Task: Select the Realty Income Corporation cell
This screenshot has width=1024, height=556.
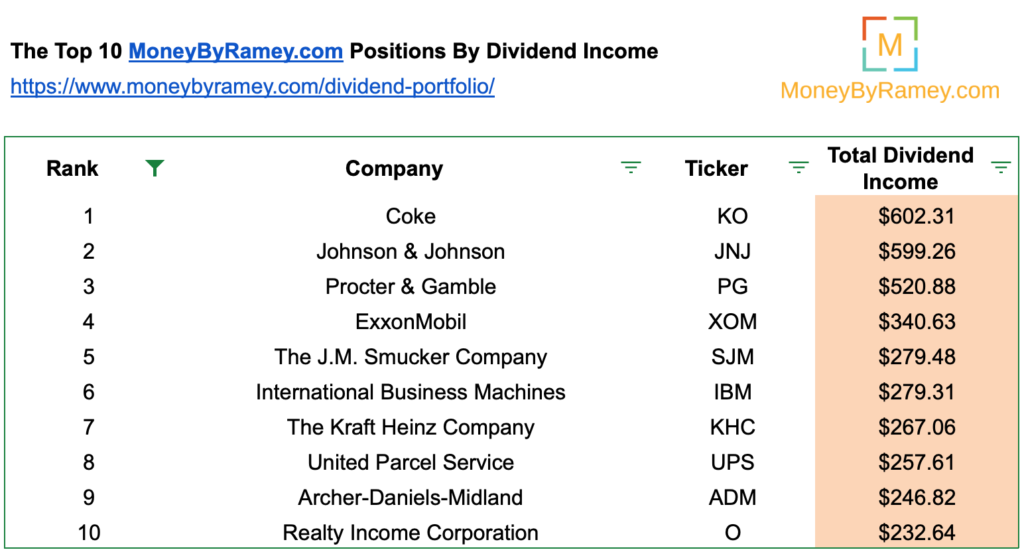Action: pyautogui.click(x=410, y=532)
